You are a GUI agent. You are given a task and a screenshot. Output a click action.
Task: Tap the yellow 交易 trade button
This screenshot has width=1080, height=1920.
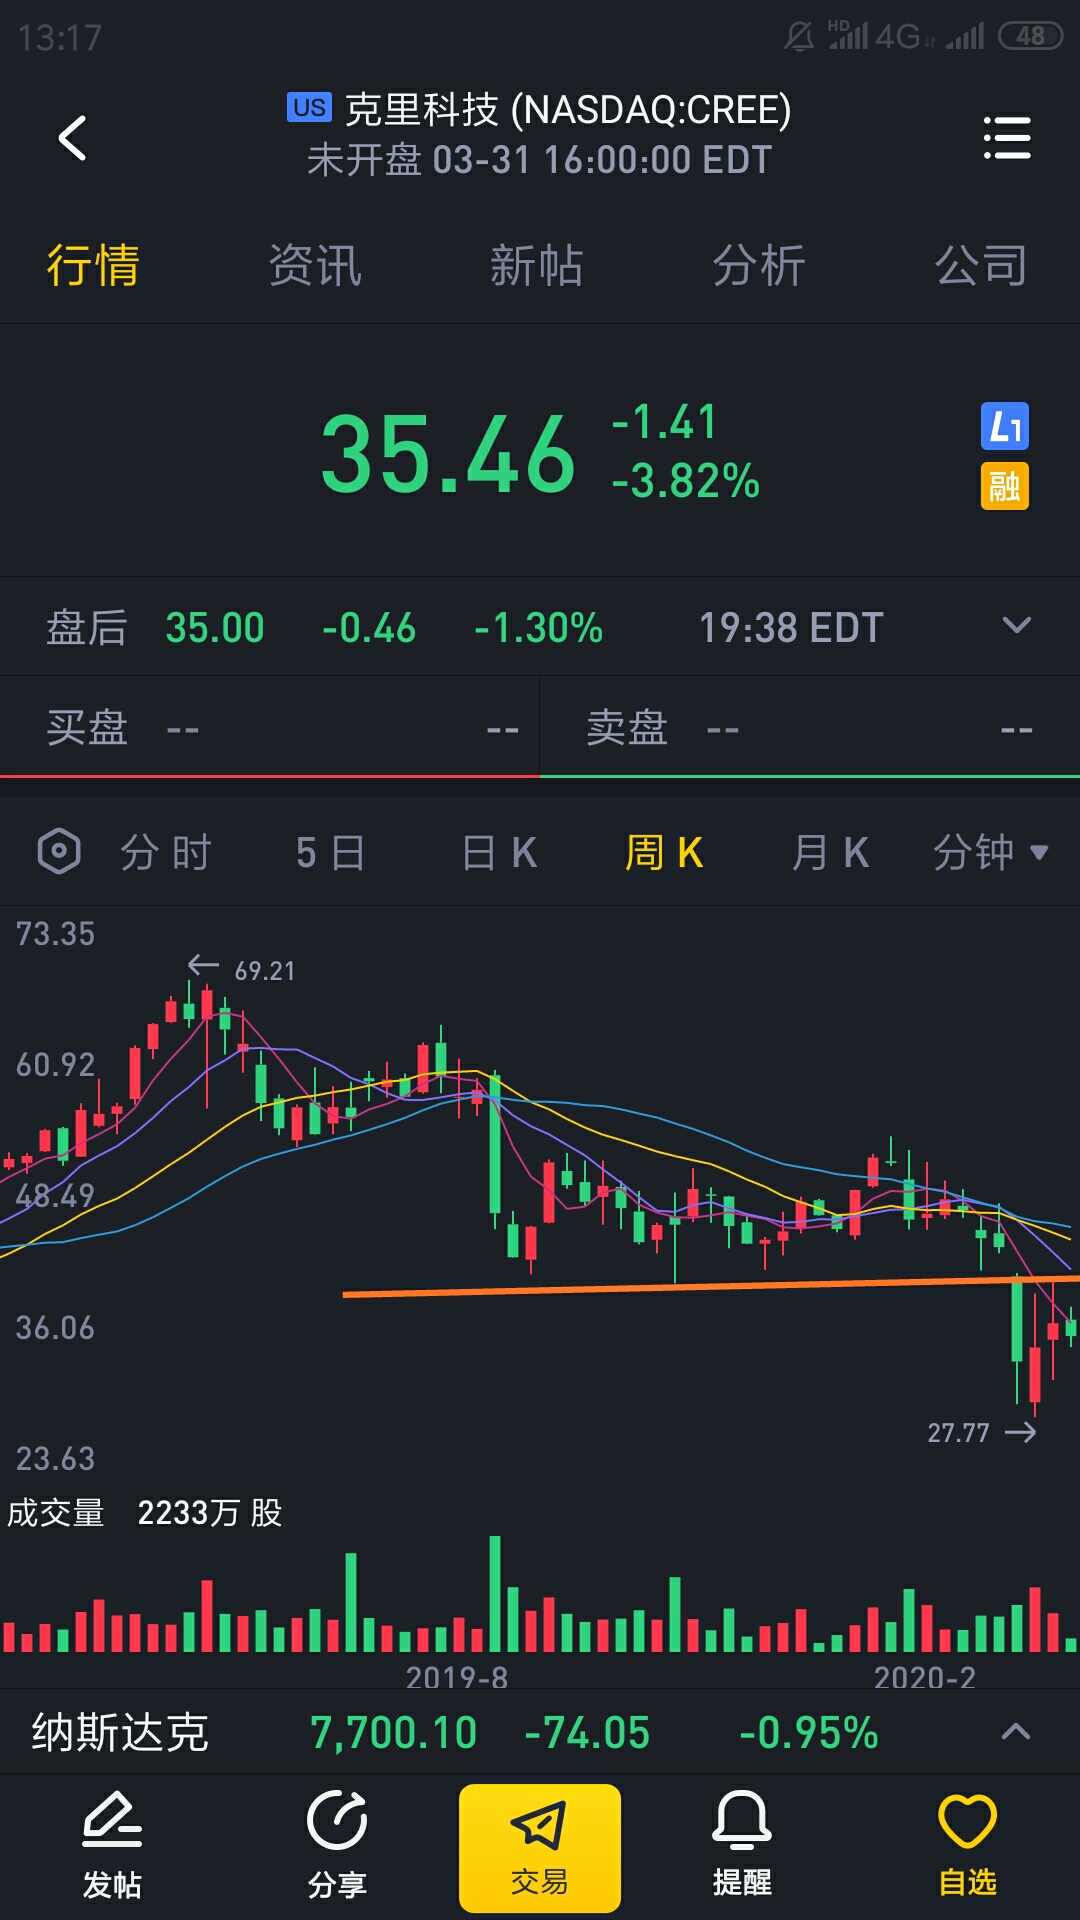540,1848
